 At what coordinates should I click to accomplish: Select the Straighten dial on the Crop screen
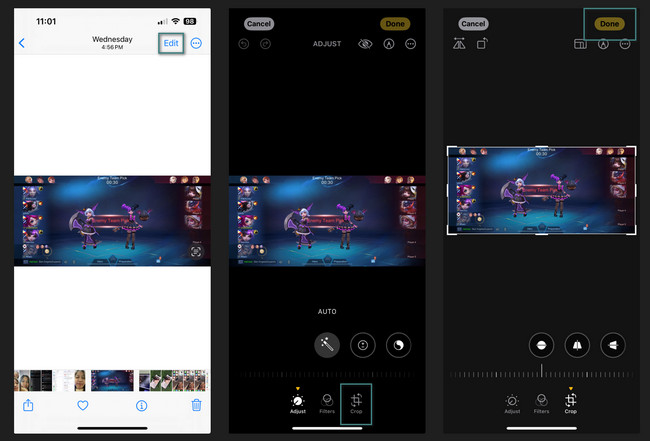541,345
